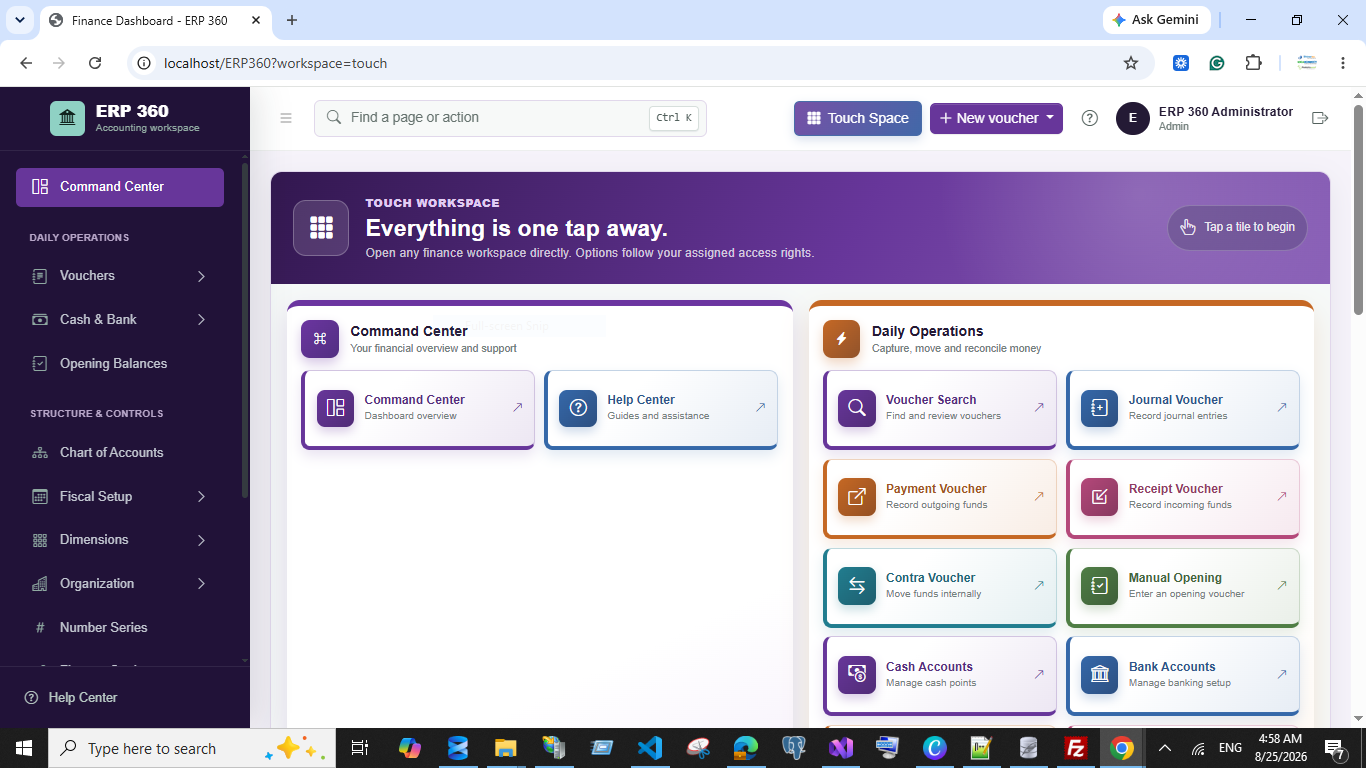Expand the Cash & Bank sidebar submenu
Viewport: 1366px width, 768px height.
tap(201, 320)
